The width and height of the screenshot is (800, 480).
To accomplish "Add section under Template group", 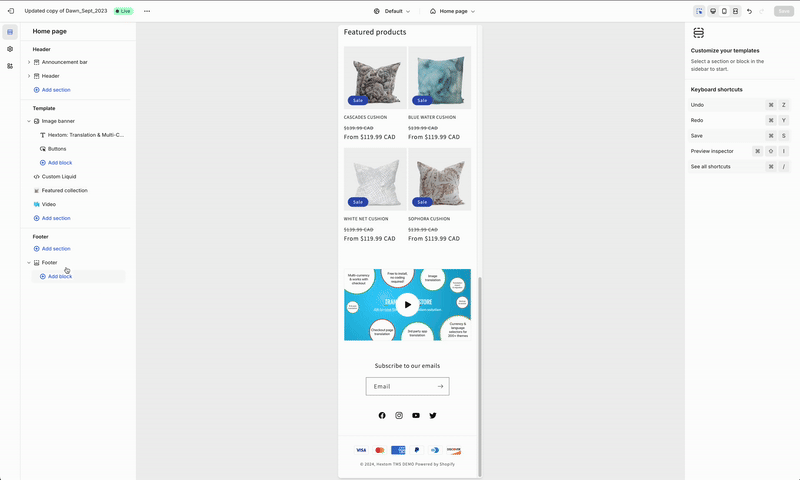I will click(52, 218).
